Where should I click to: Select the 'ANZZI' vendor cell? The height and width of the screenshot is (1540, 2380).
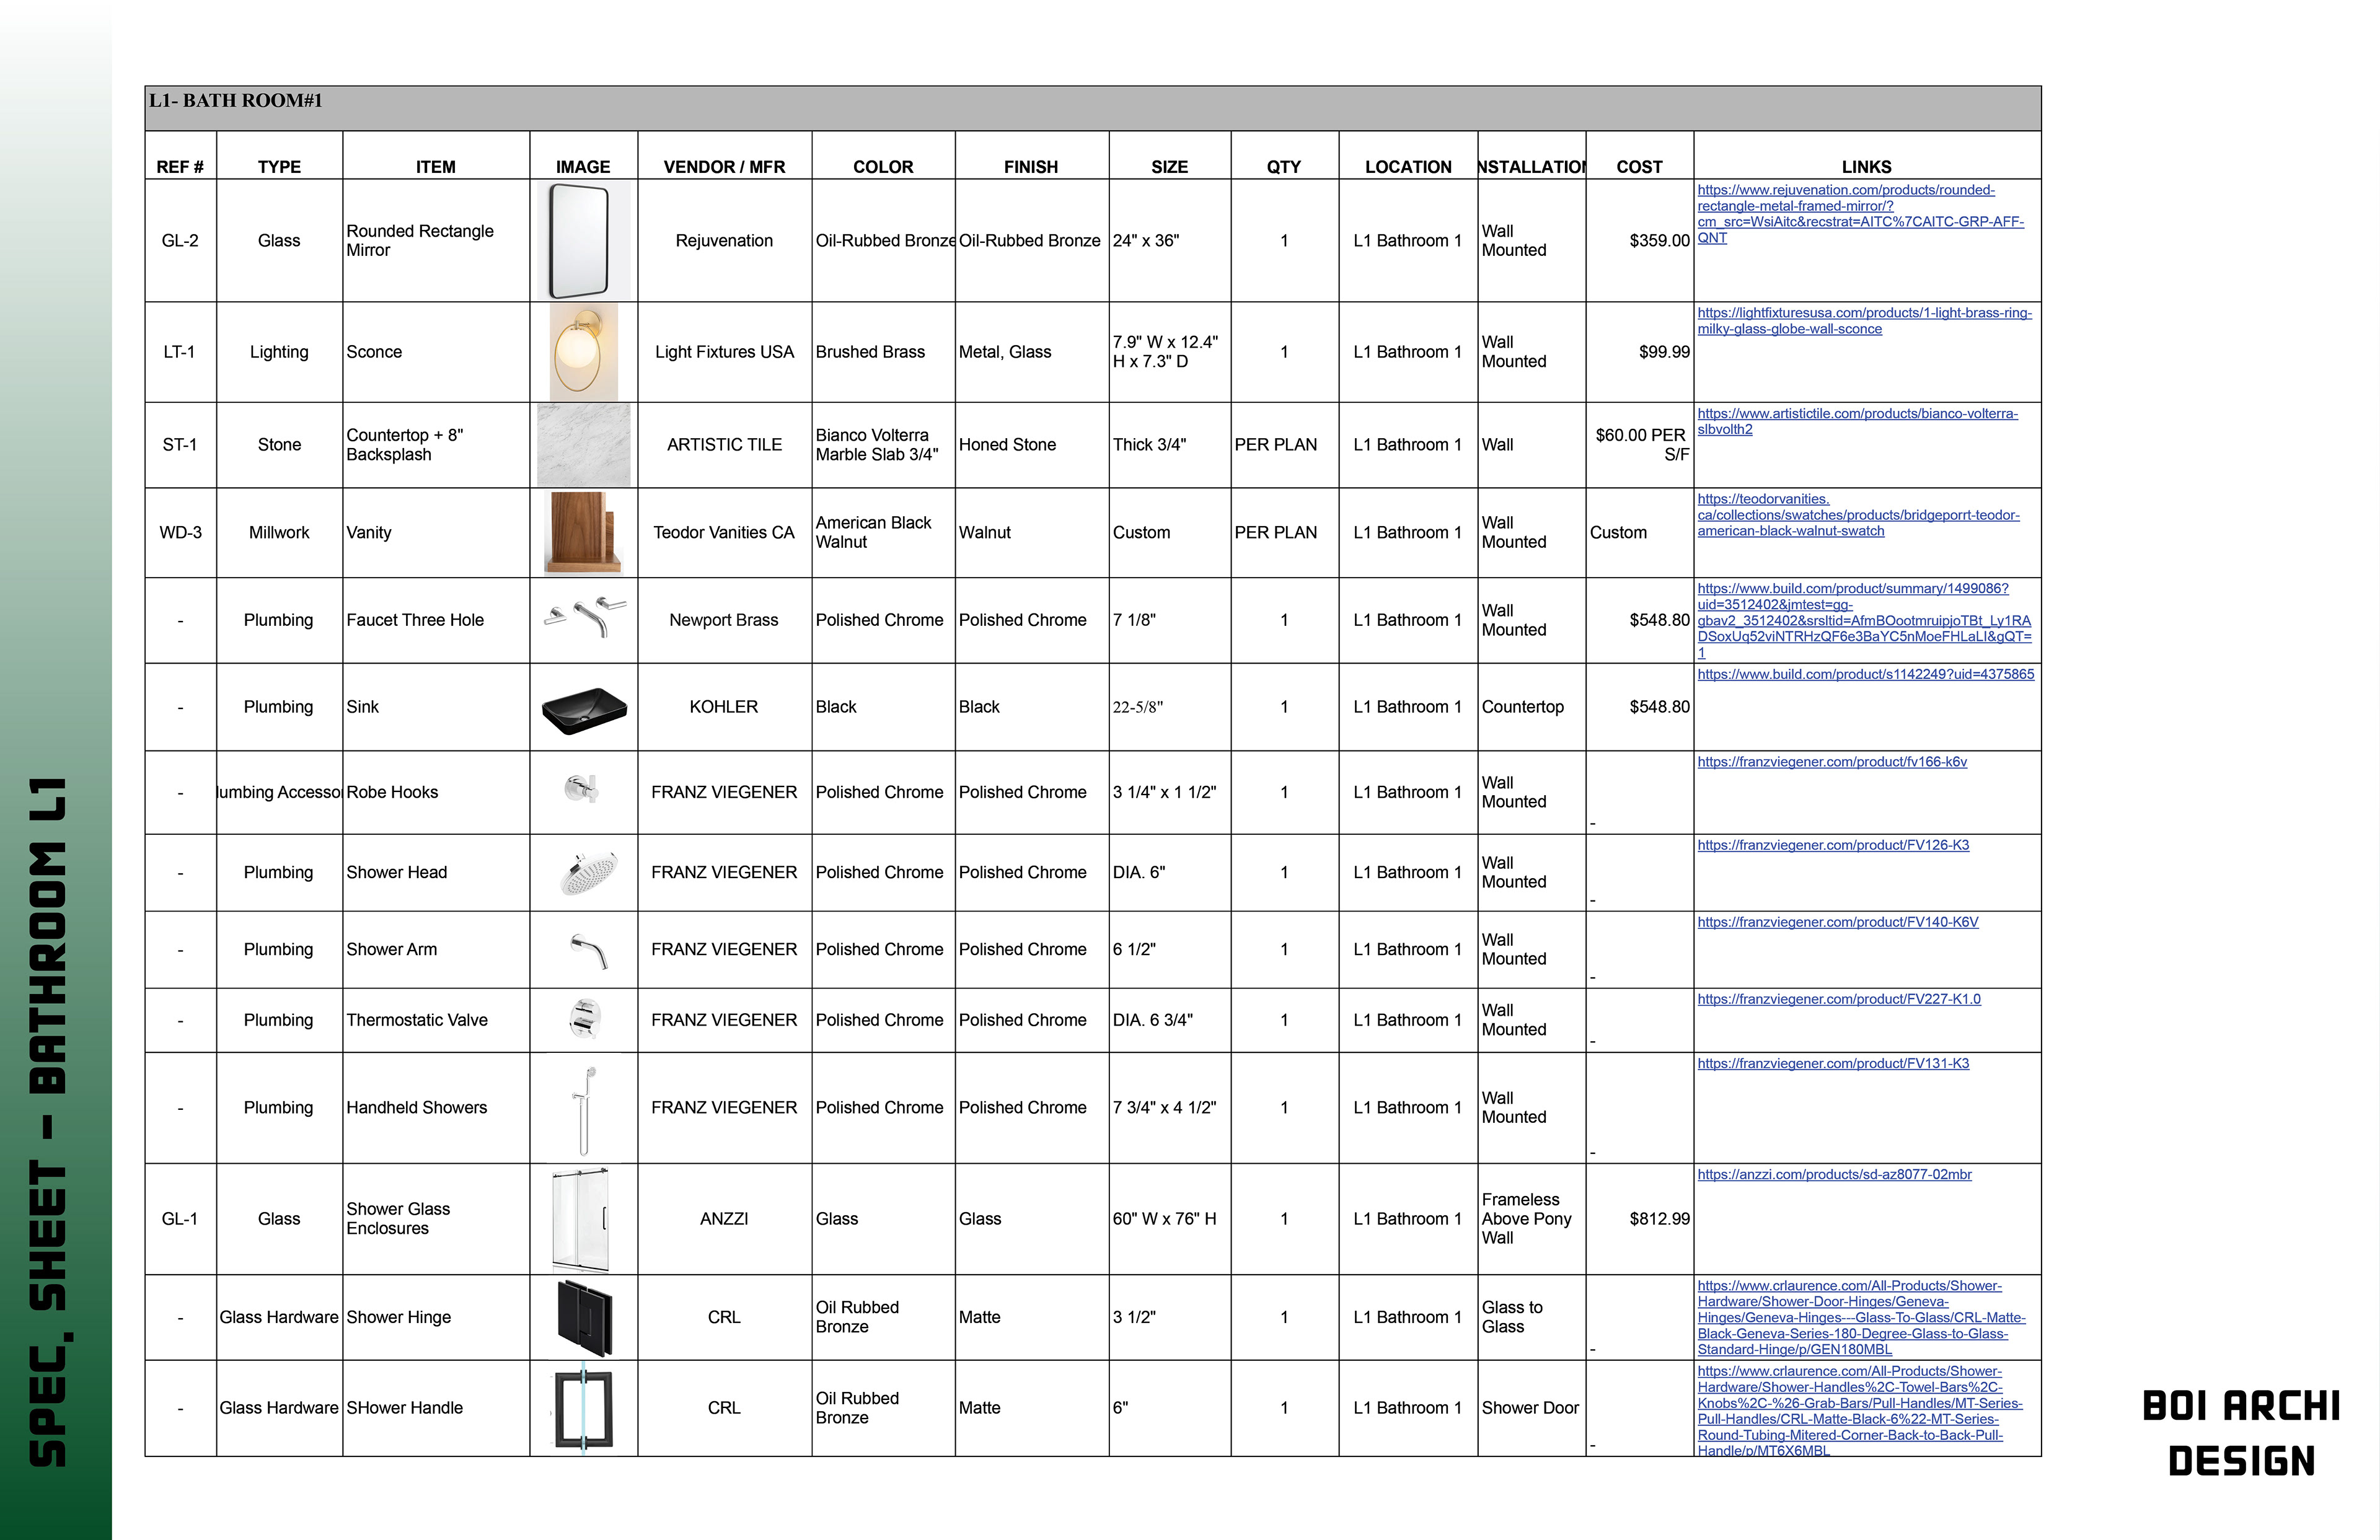coord(725,1219)
